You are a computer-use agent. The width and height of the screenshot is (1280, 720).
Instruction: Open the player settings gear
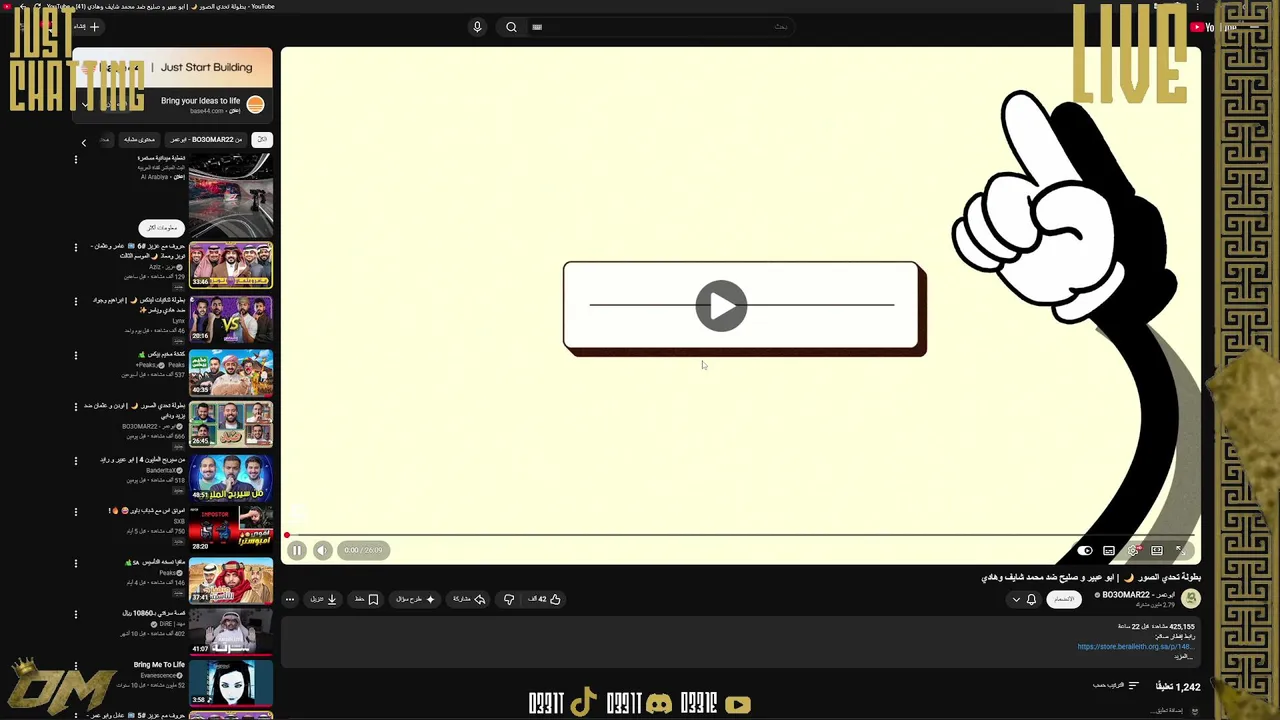click(x=1133, y=550)
